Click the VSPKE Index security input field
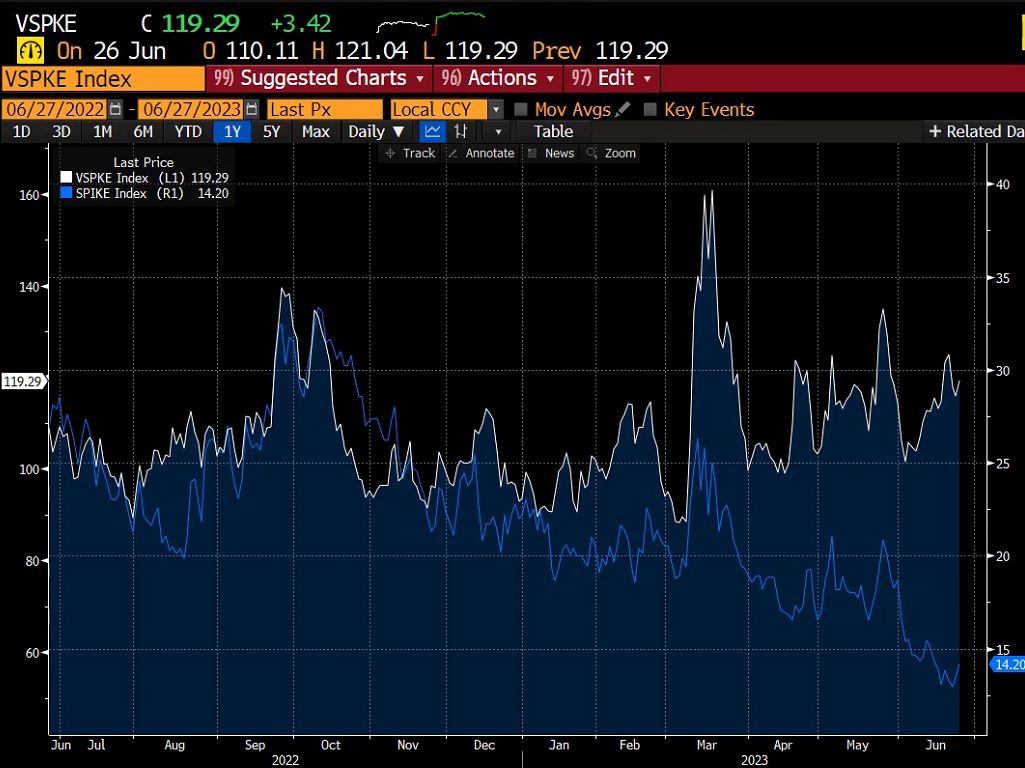The image size is (1025, 768). pyautogui.click(x=103, y=79)
